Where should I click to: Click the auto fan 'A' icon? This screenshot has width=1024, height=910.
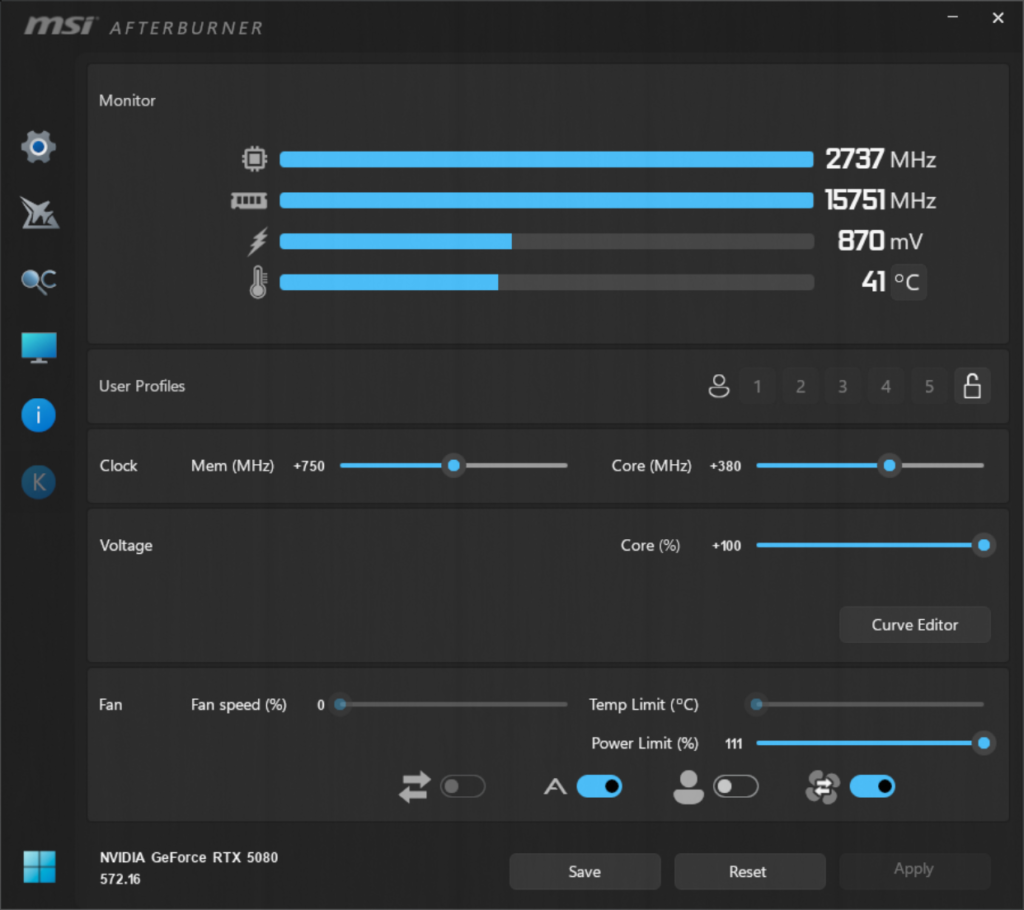555,787
